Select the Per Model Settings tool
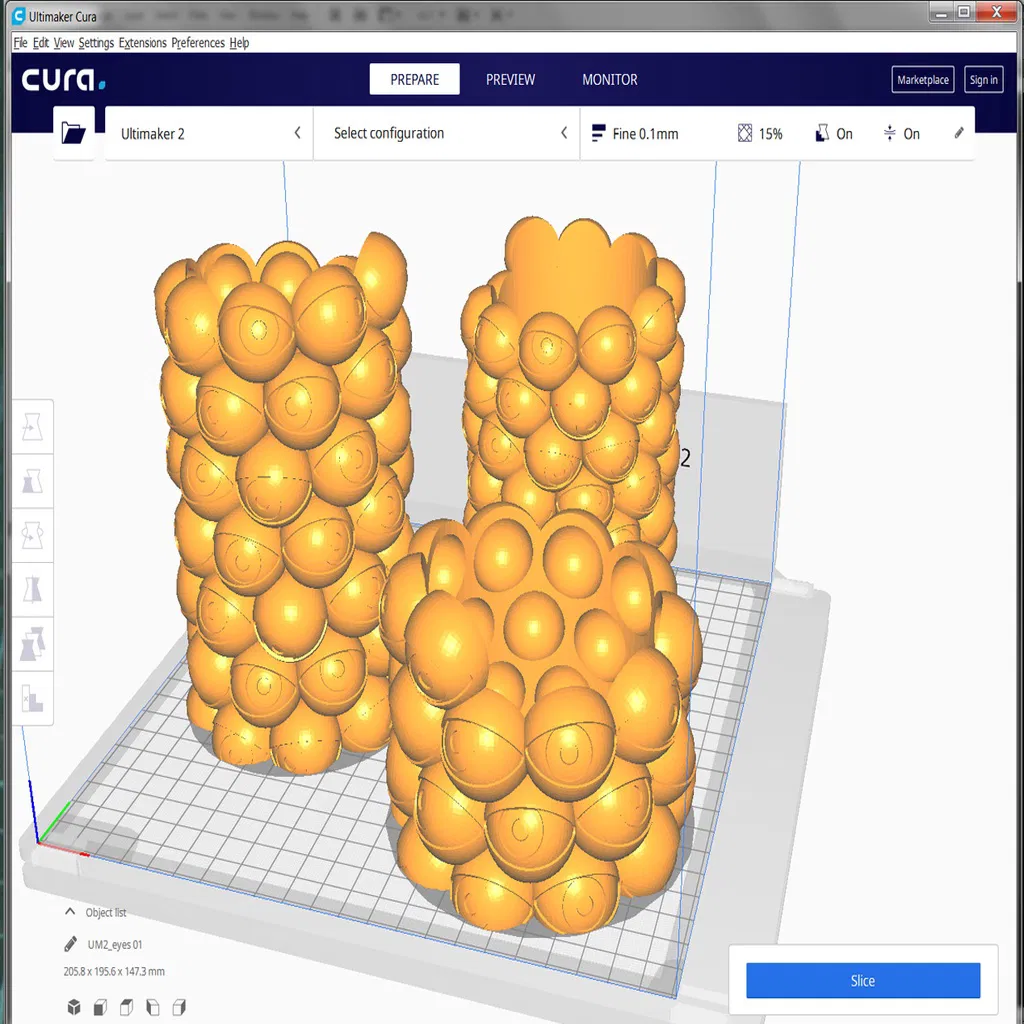This screenshot has width=1024, height=1024. tap(32, 644)
